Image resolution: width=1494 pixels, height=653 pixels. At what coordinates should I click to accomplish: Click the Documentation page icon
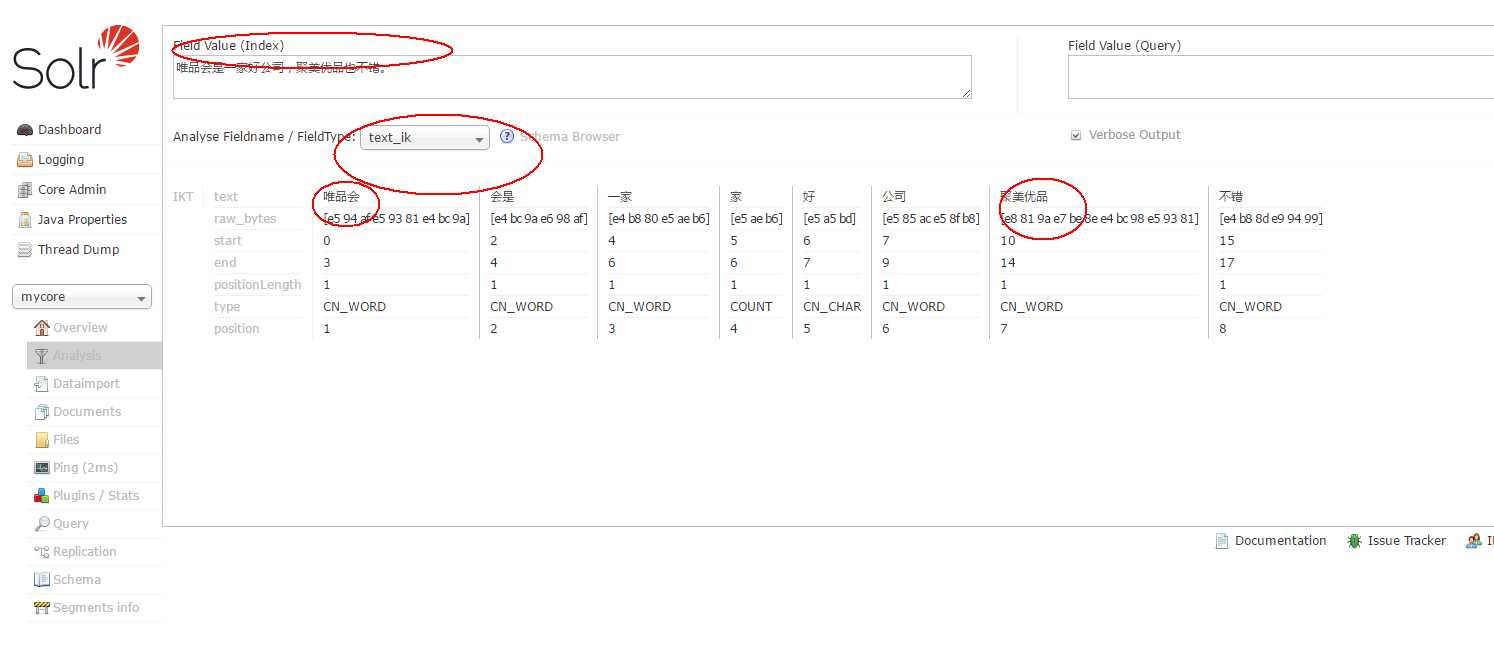click(1222, 541)
